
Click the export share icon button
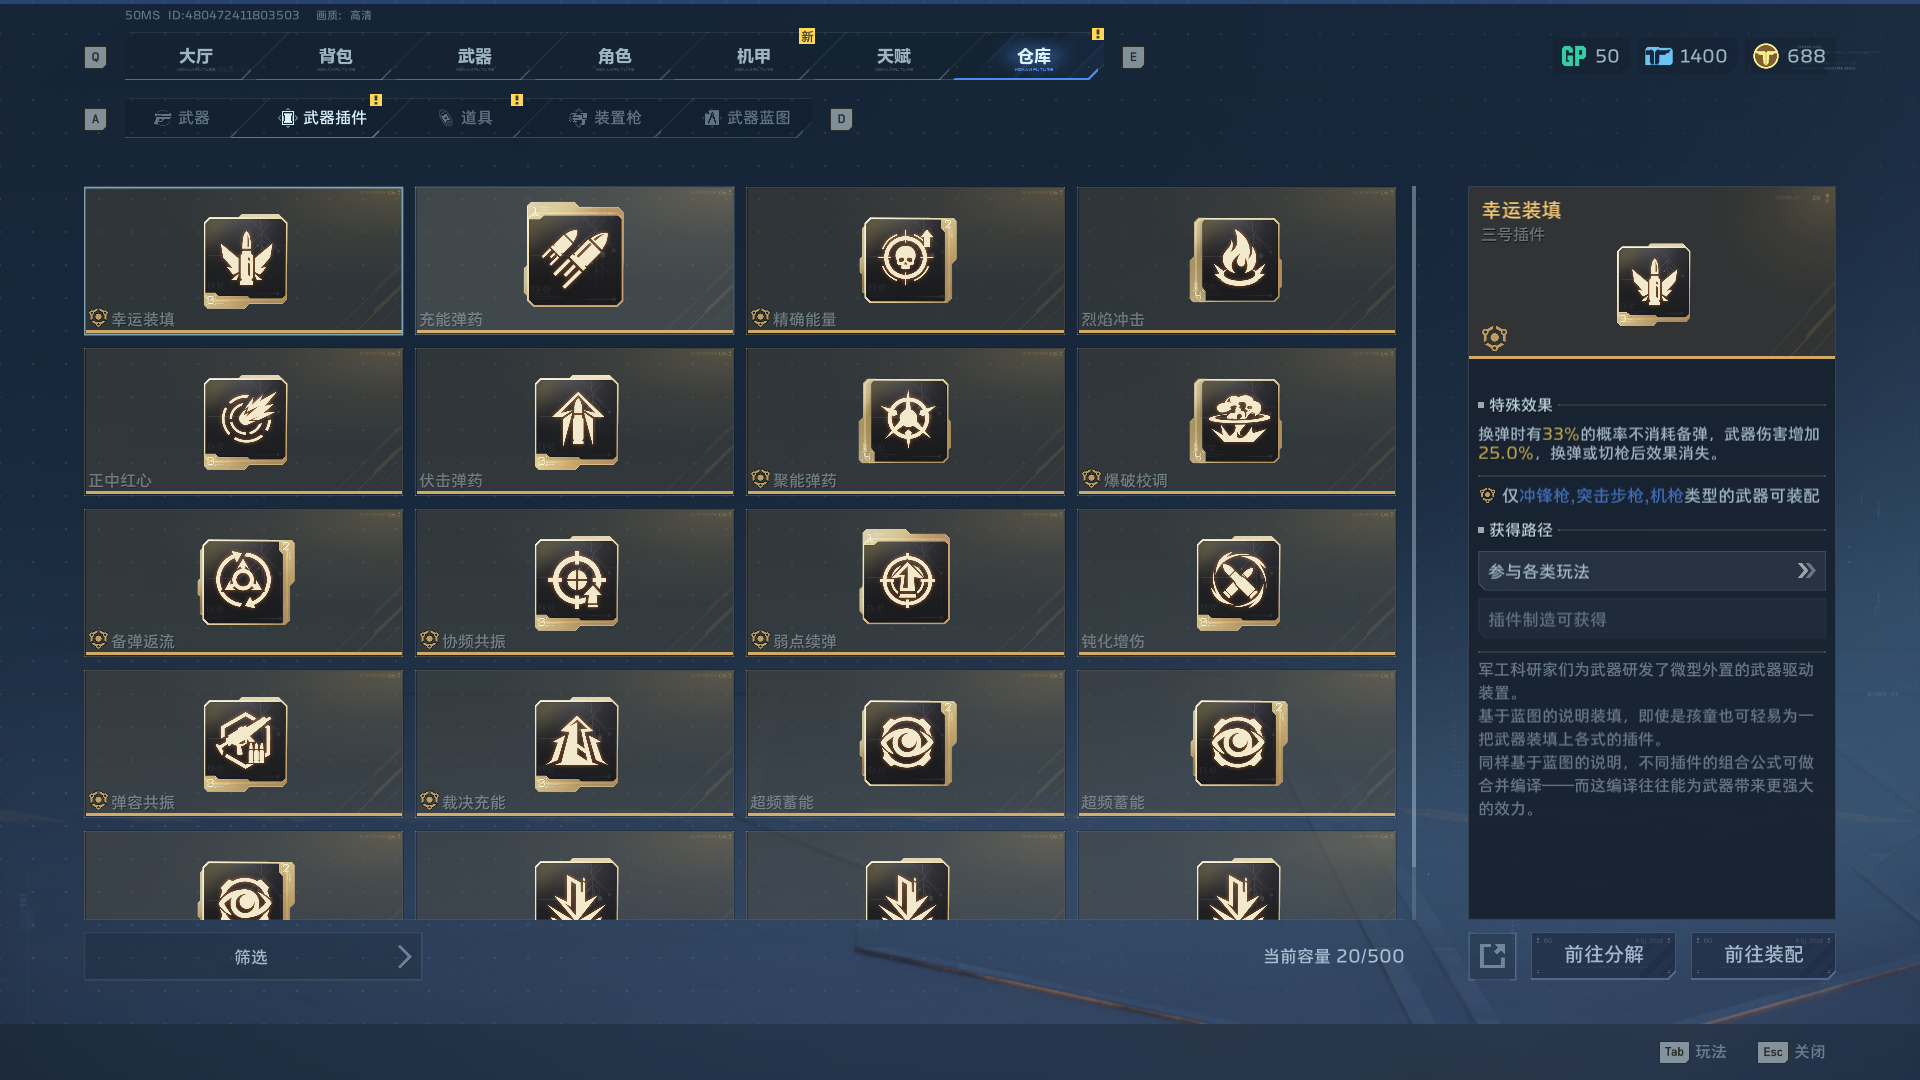[x=1492, y=956]
